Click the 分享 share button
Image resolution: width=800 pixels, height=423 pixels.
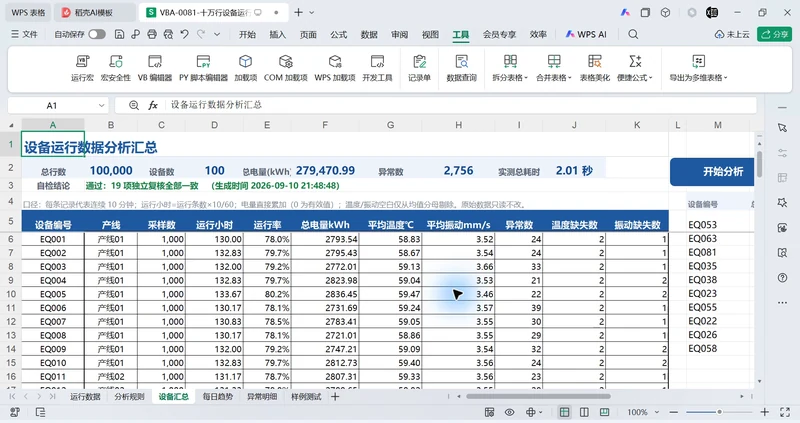pos(774,34)
